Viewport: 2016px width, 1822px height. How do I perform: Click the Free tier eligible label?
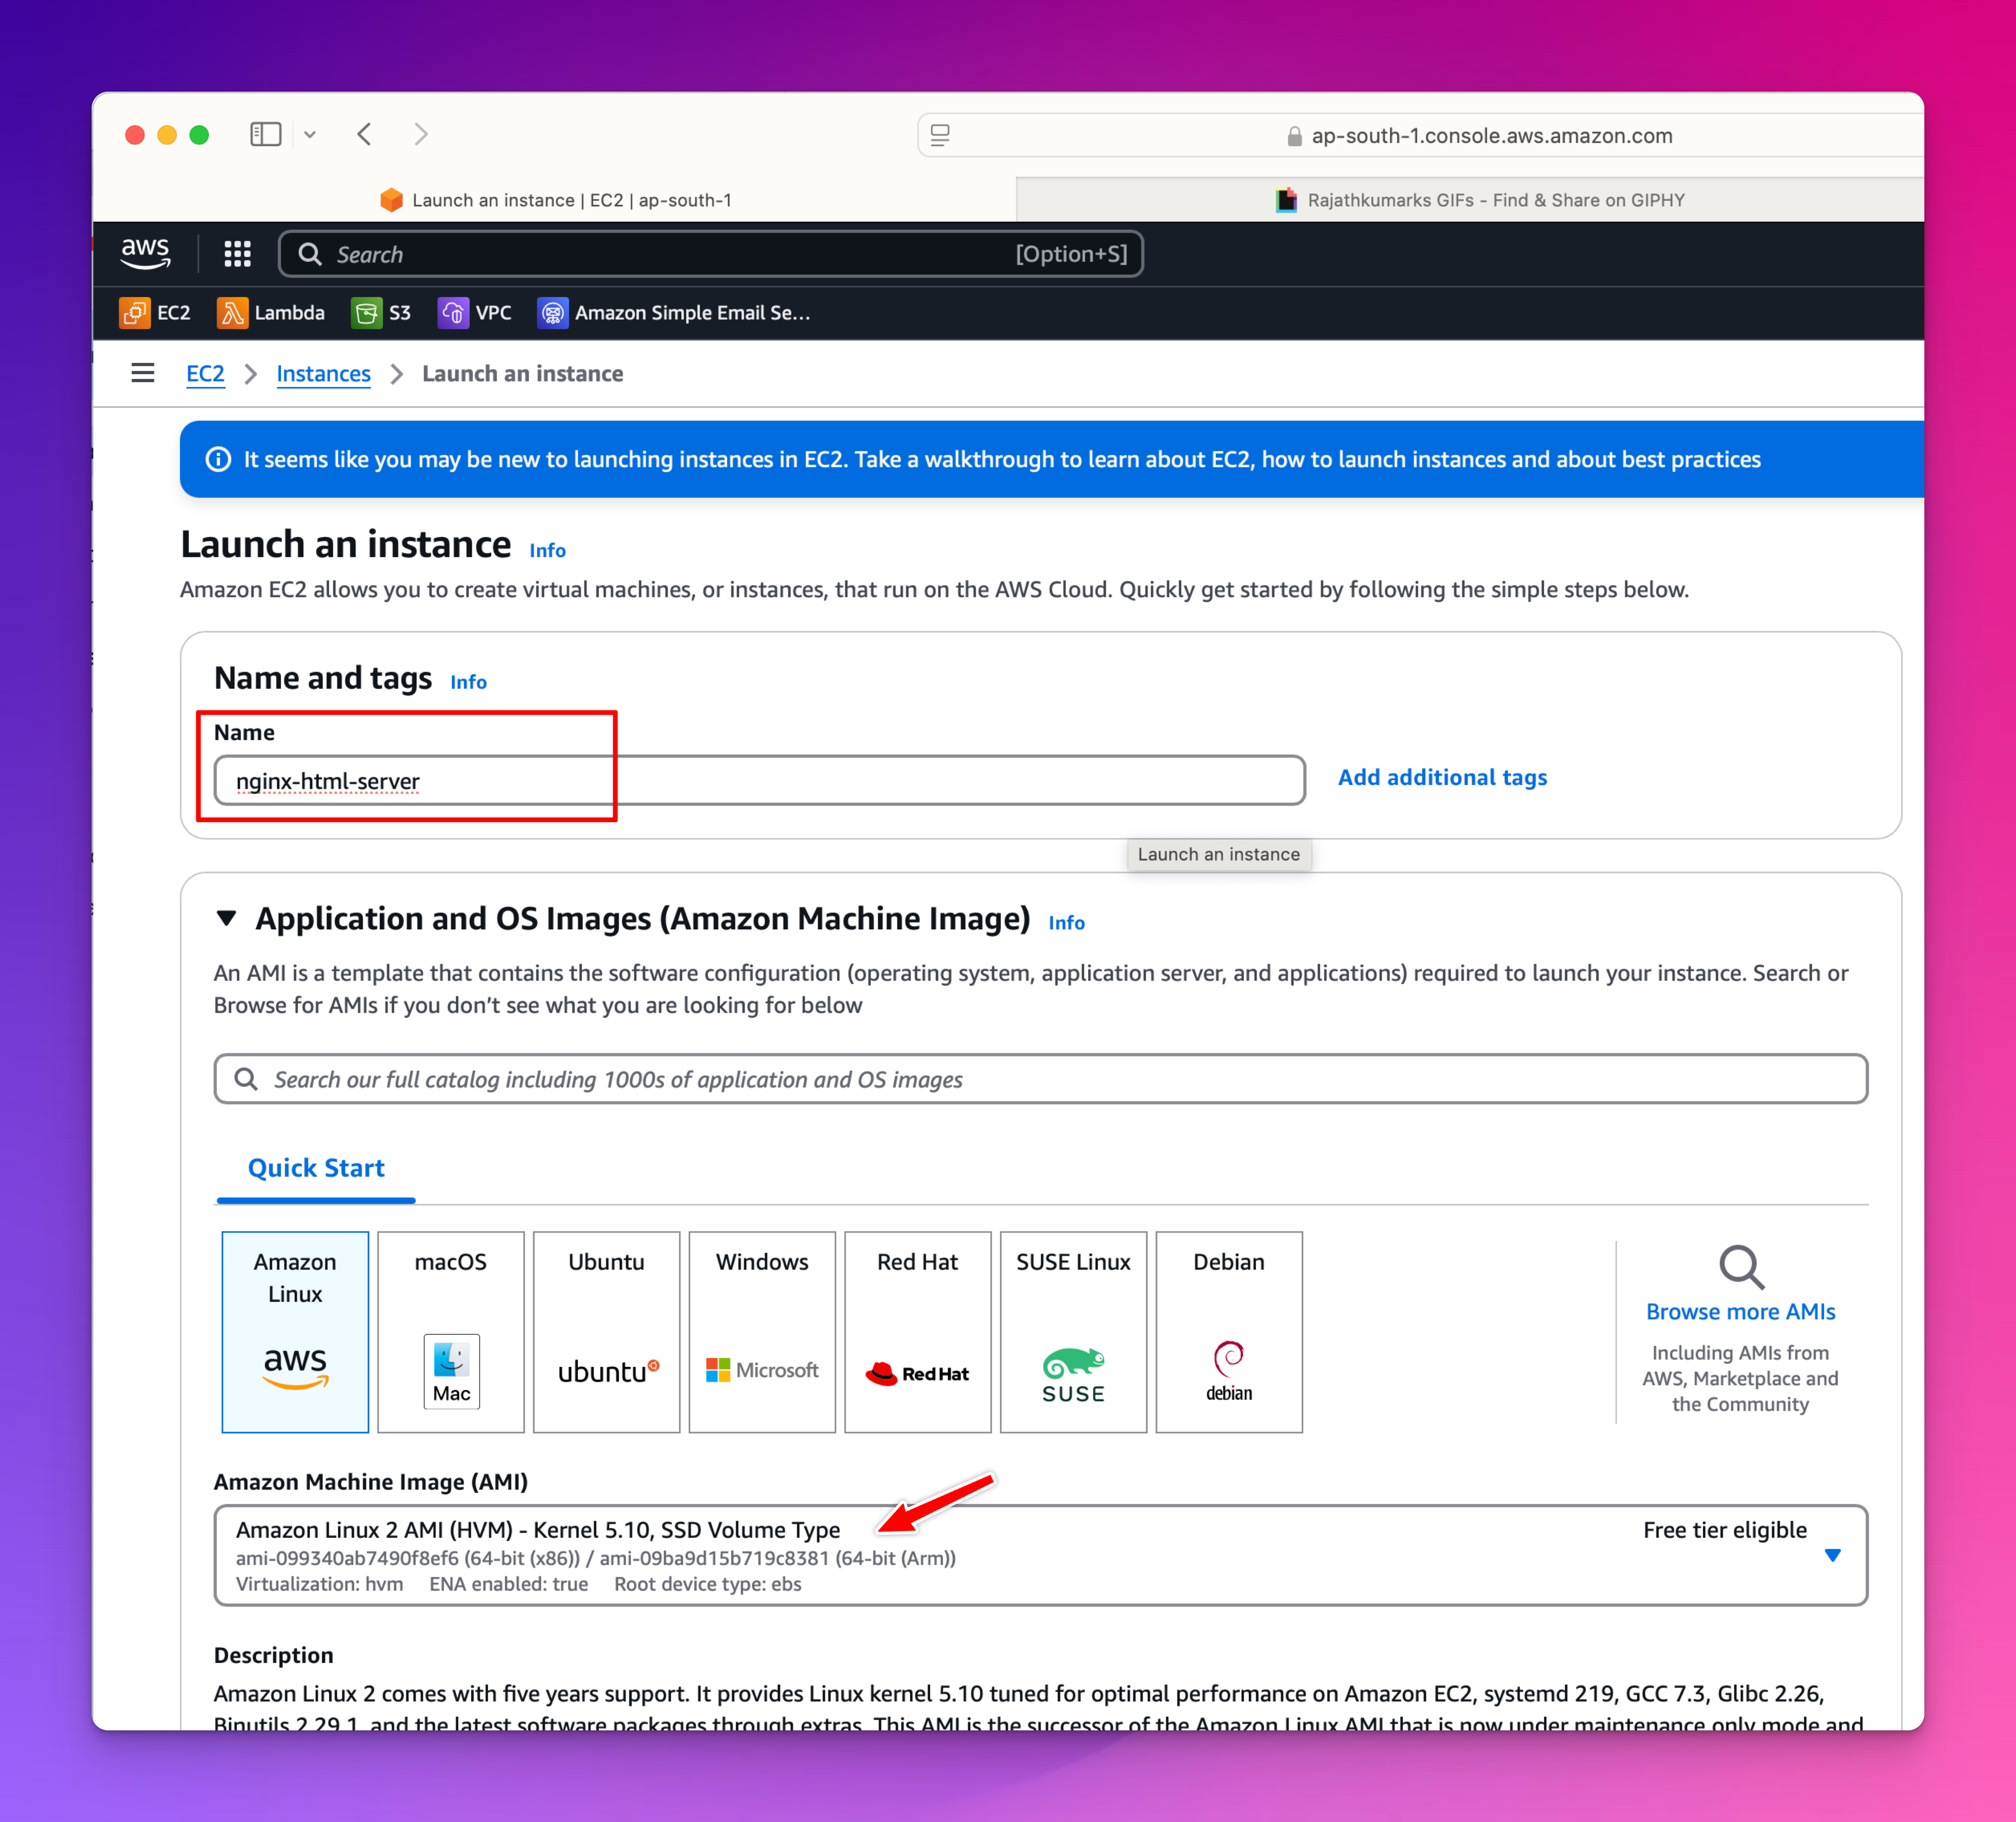coord(1724,1530)
